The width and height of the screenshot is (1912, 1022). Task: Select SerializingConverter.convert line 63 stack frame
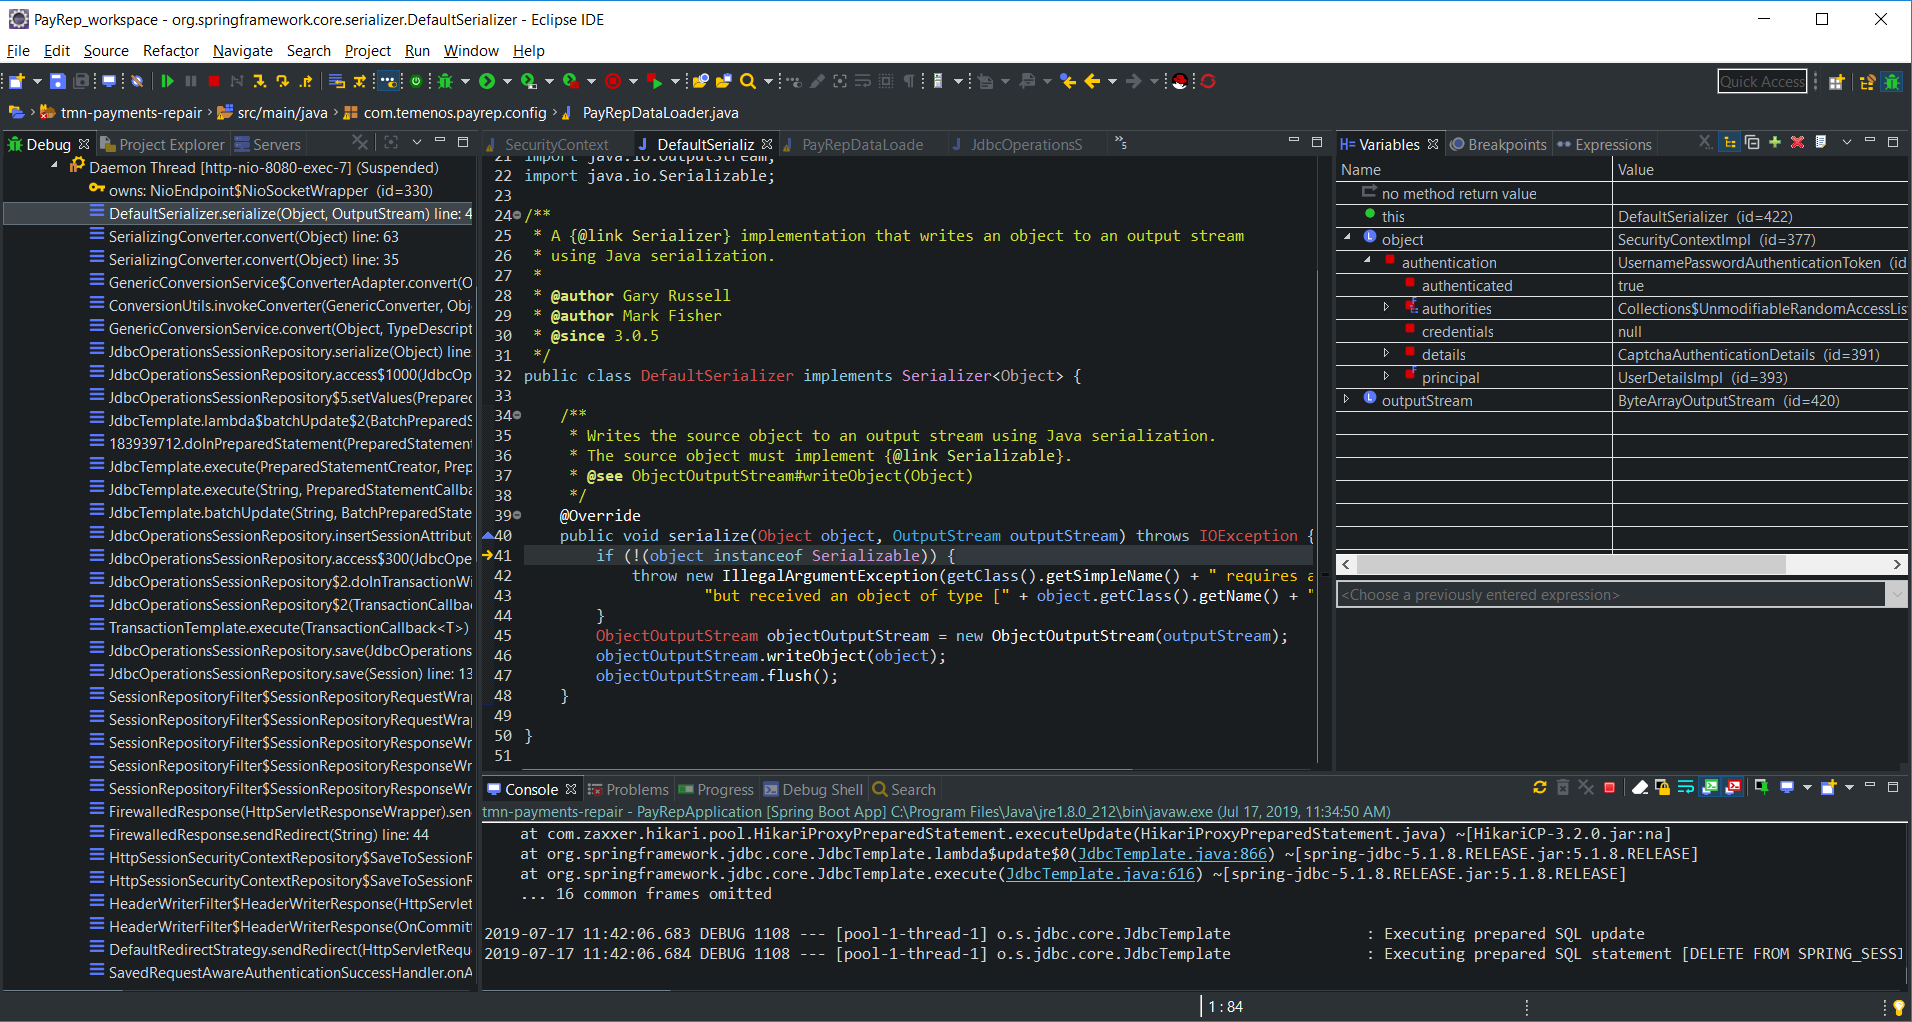(253, 237)
